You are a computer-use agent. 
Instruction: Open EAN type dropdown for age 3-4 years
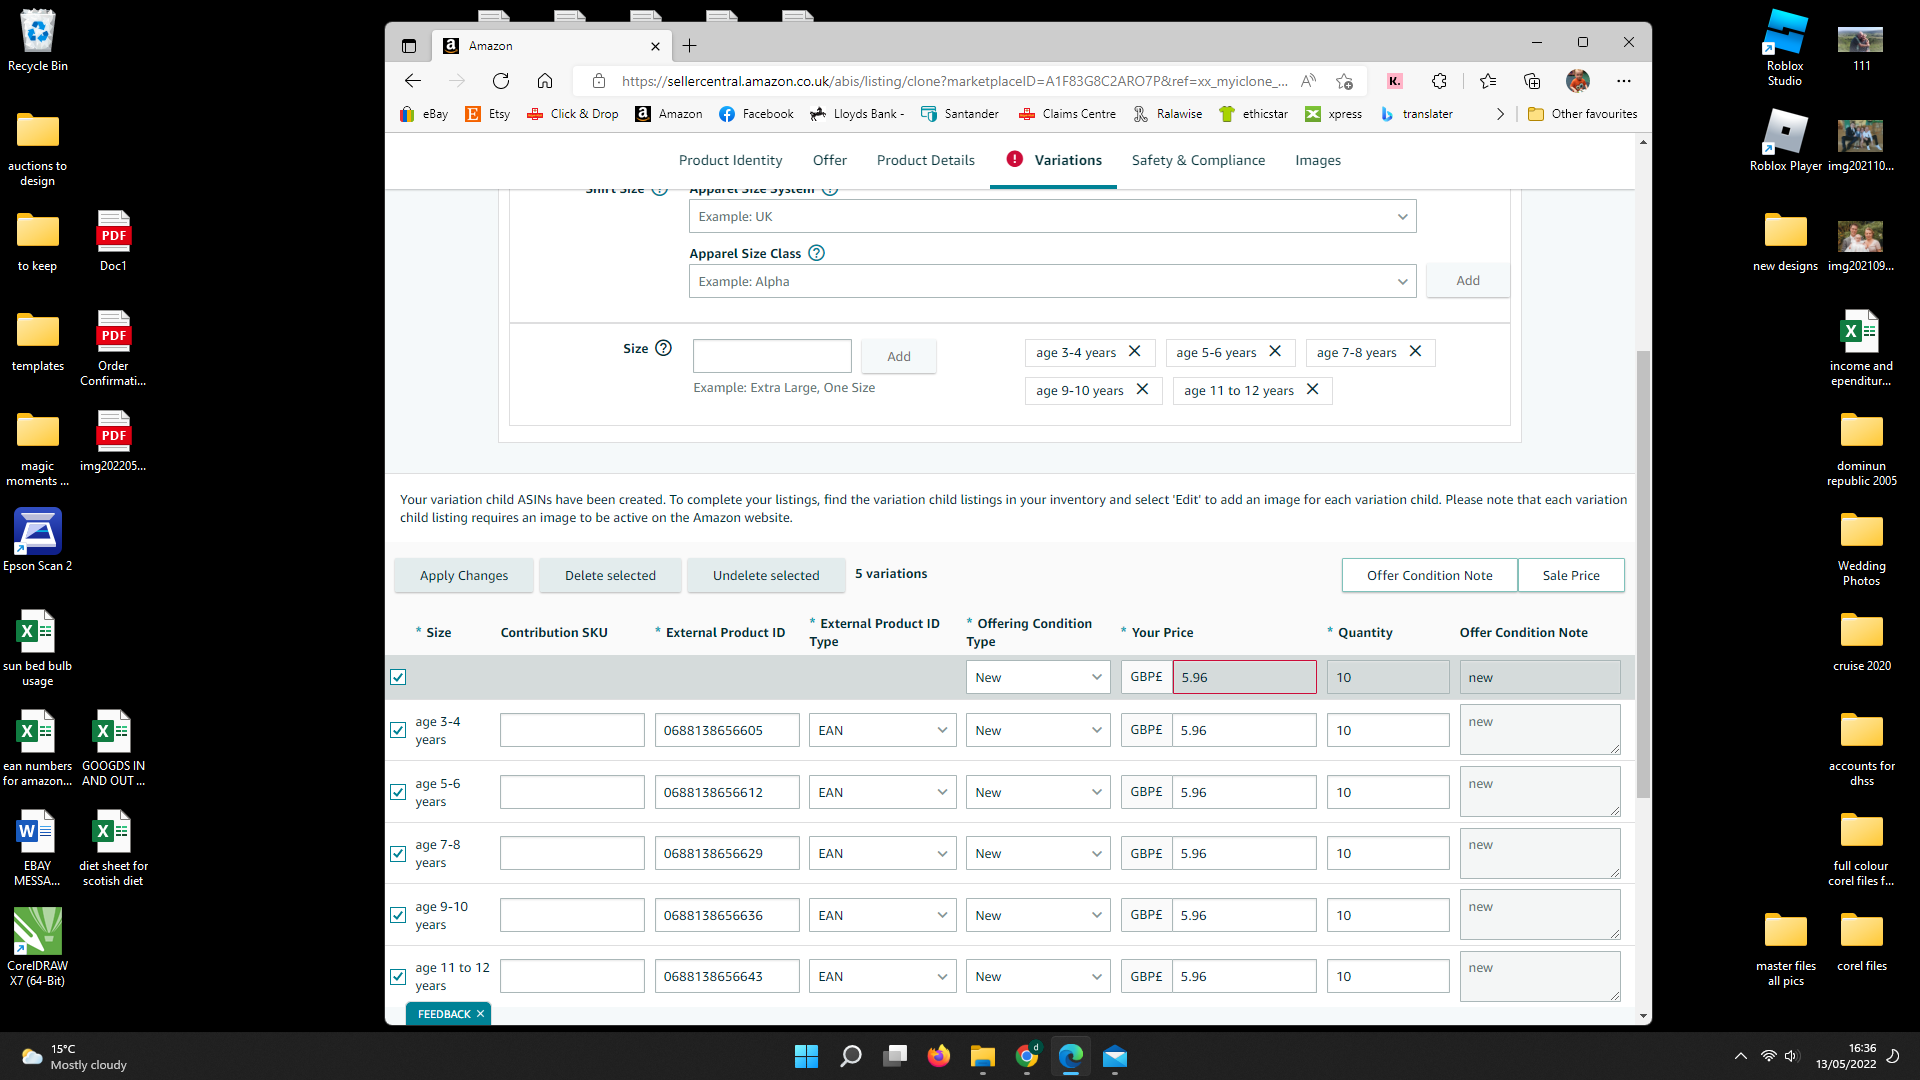(882, 730)
